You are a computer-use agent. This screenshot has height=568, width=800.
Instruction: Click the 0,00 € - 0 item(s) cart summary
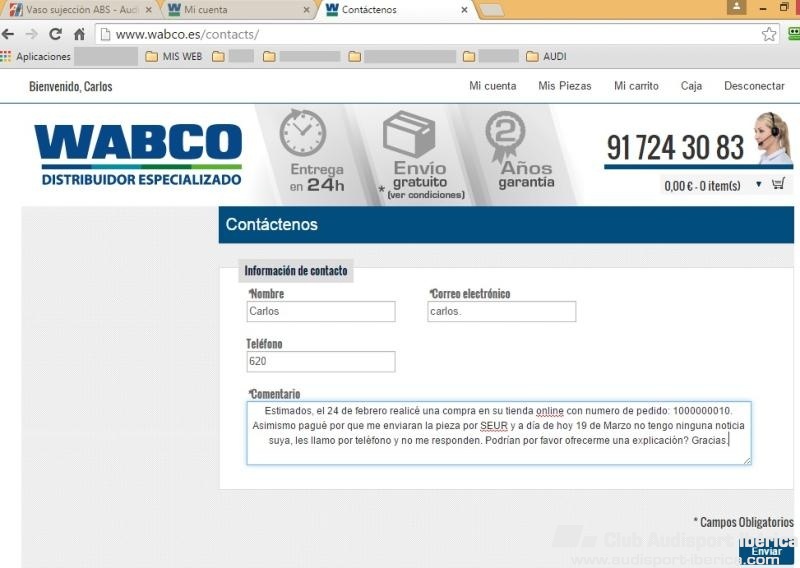[702, 185]
